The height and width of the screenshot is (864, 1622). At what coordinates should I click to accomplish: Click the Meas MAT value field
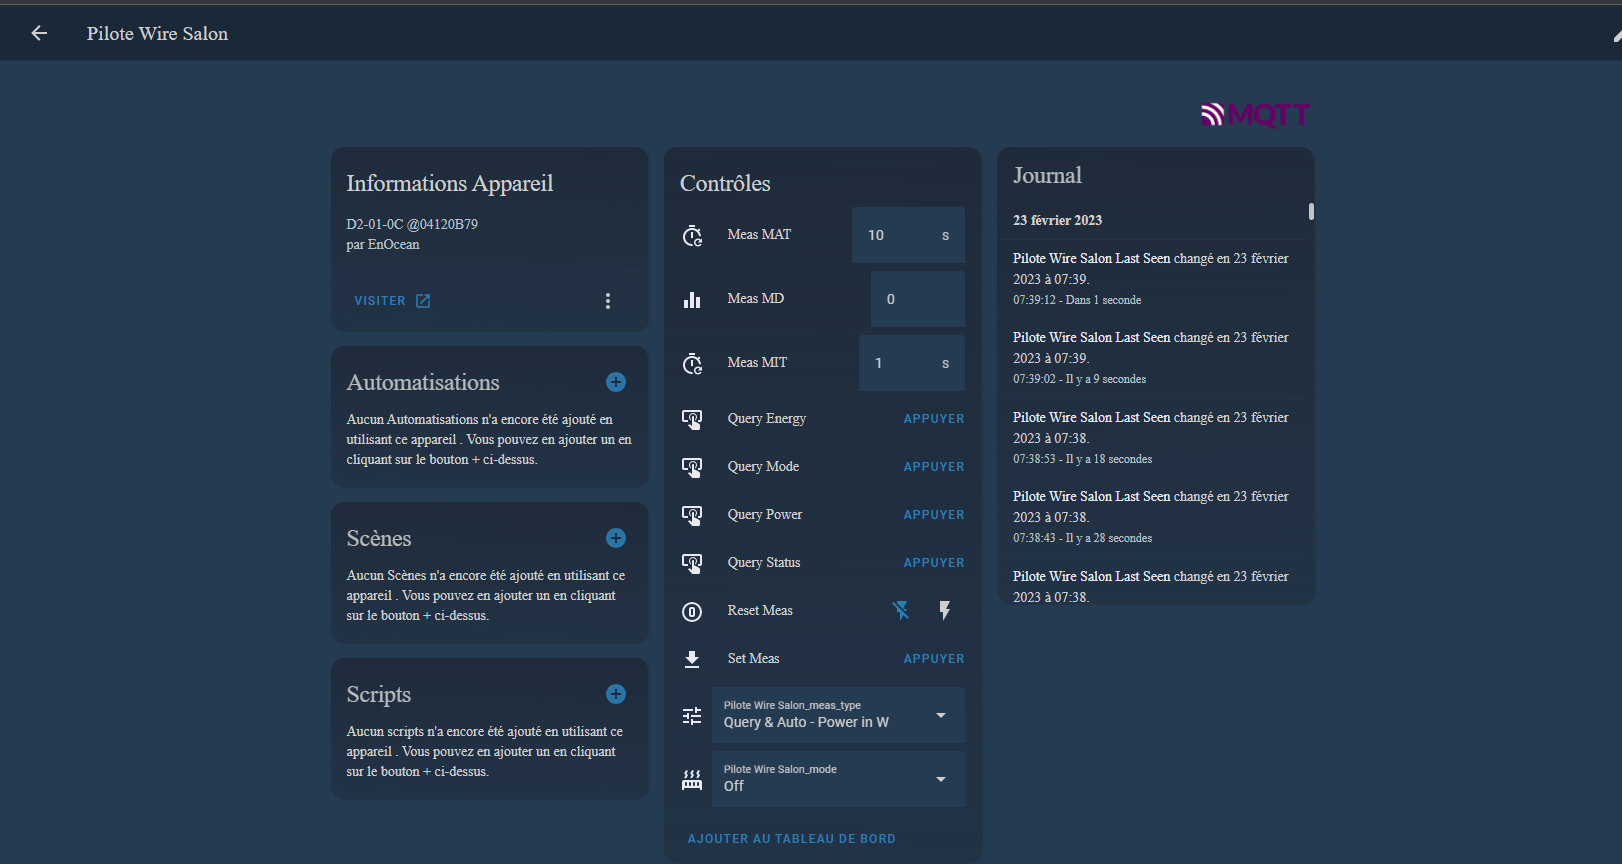895,235
